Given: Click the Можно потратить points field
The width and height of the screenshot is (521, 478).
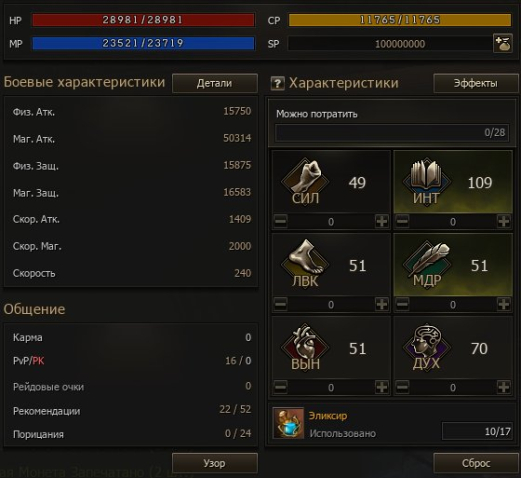Looking at the screenshot, I should pyautogui.click(x=392, y=133).
